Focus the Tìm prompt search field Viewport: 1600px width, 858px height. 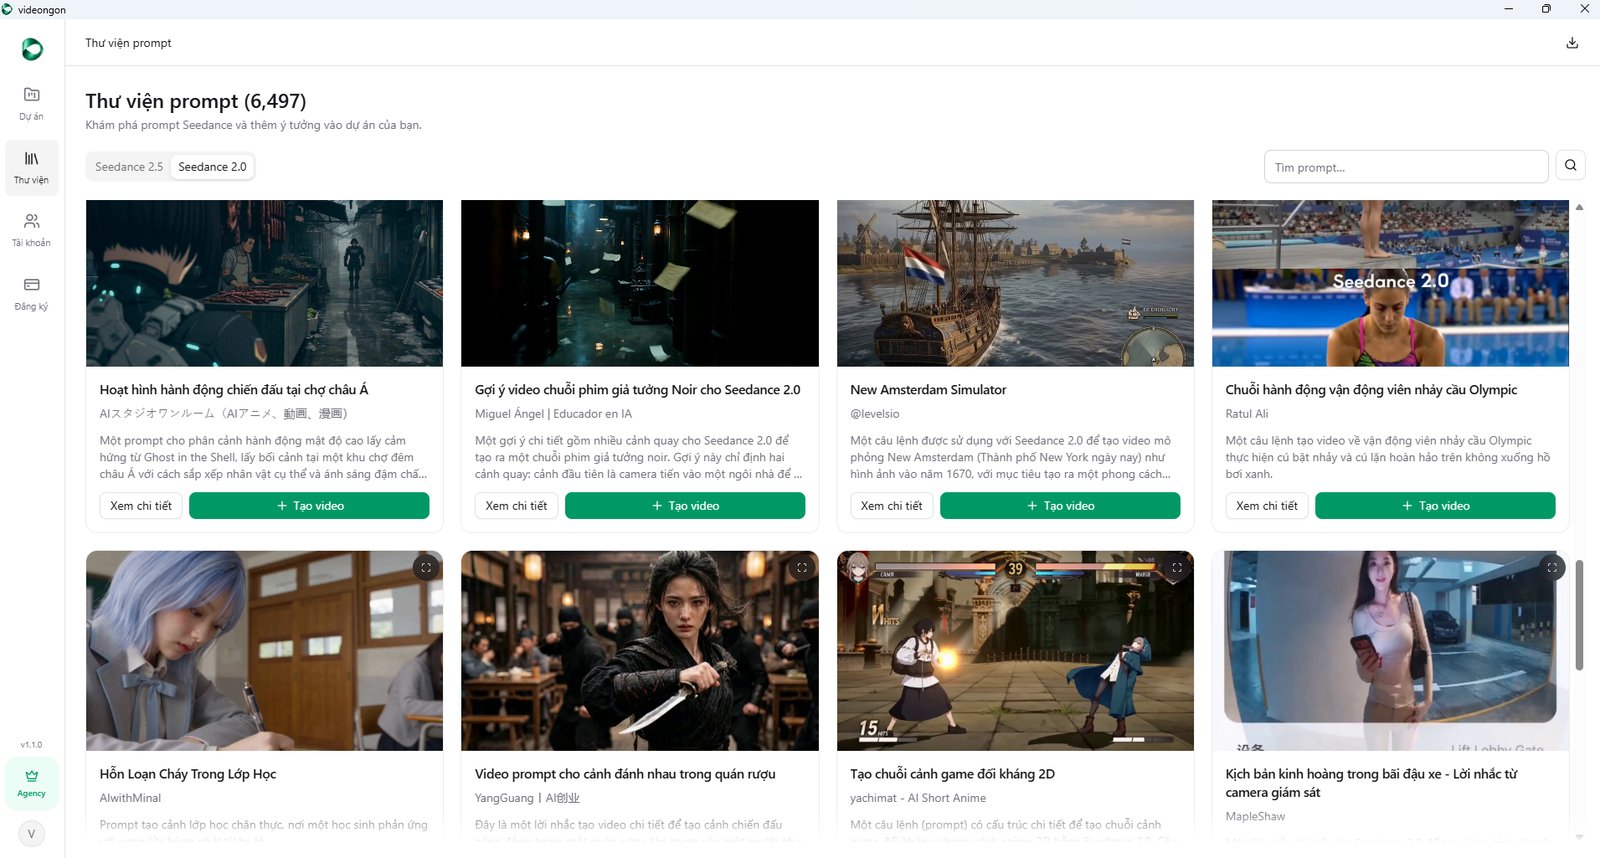click(x=1406, y=167)
